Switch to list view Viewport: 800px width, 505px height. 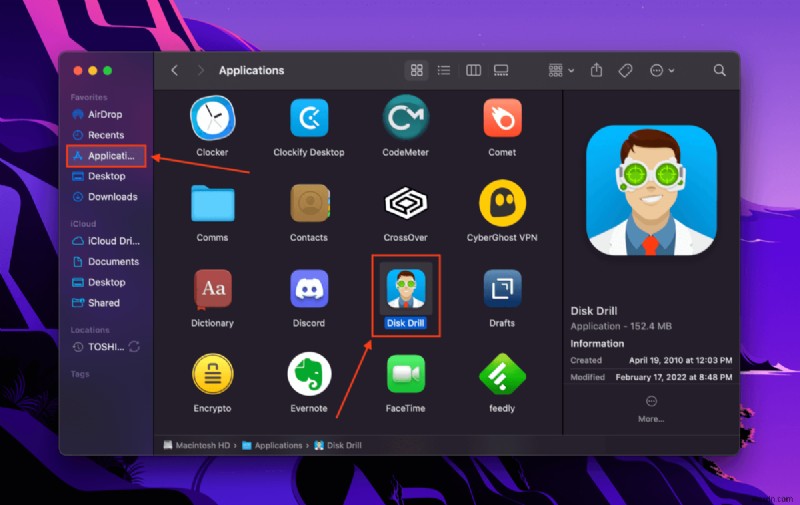tap(444, 70)
